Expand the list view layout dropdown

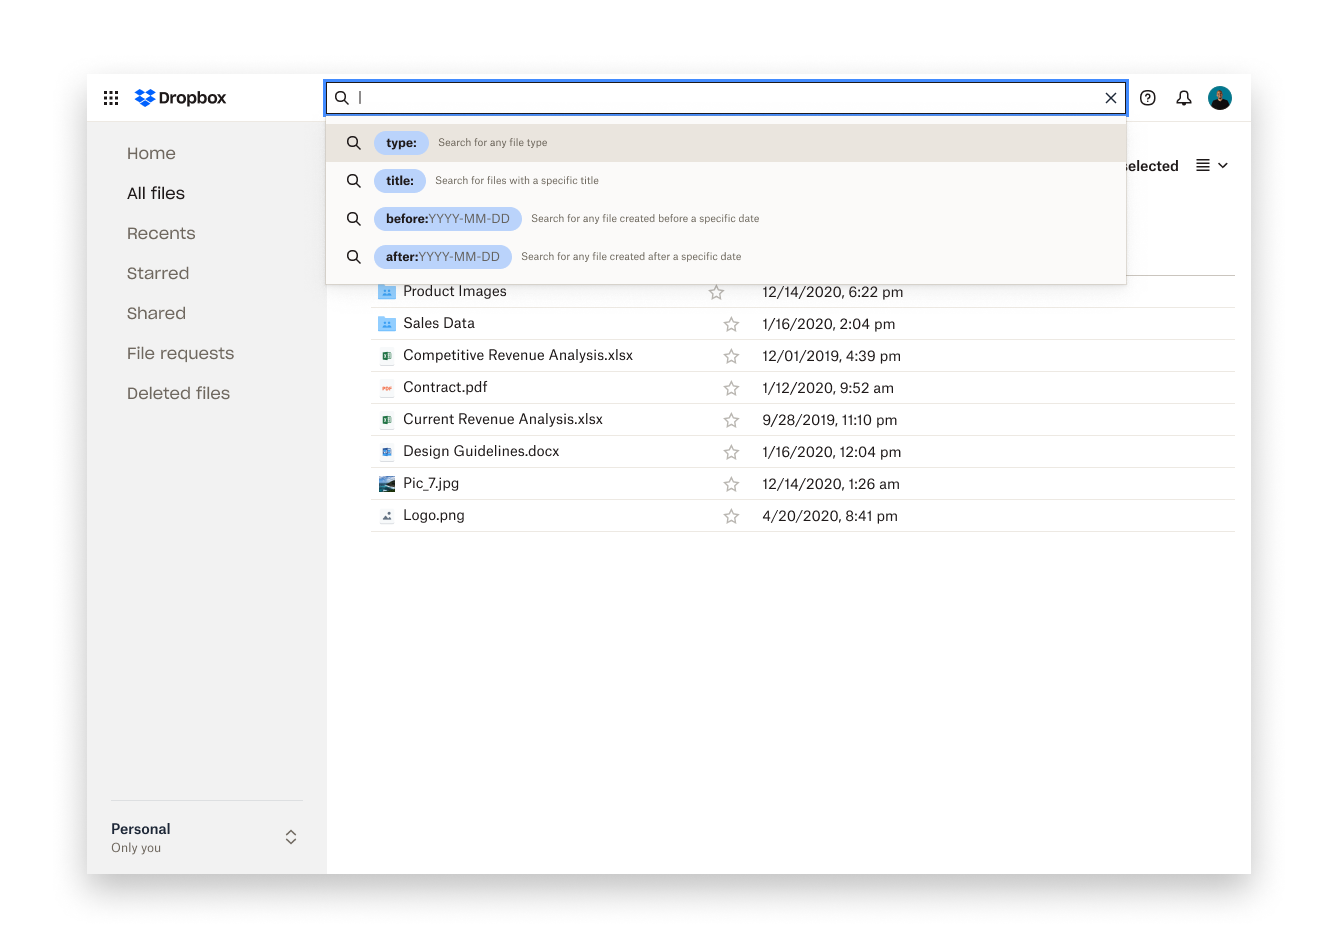1212,166
